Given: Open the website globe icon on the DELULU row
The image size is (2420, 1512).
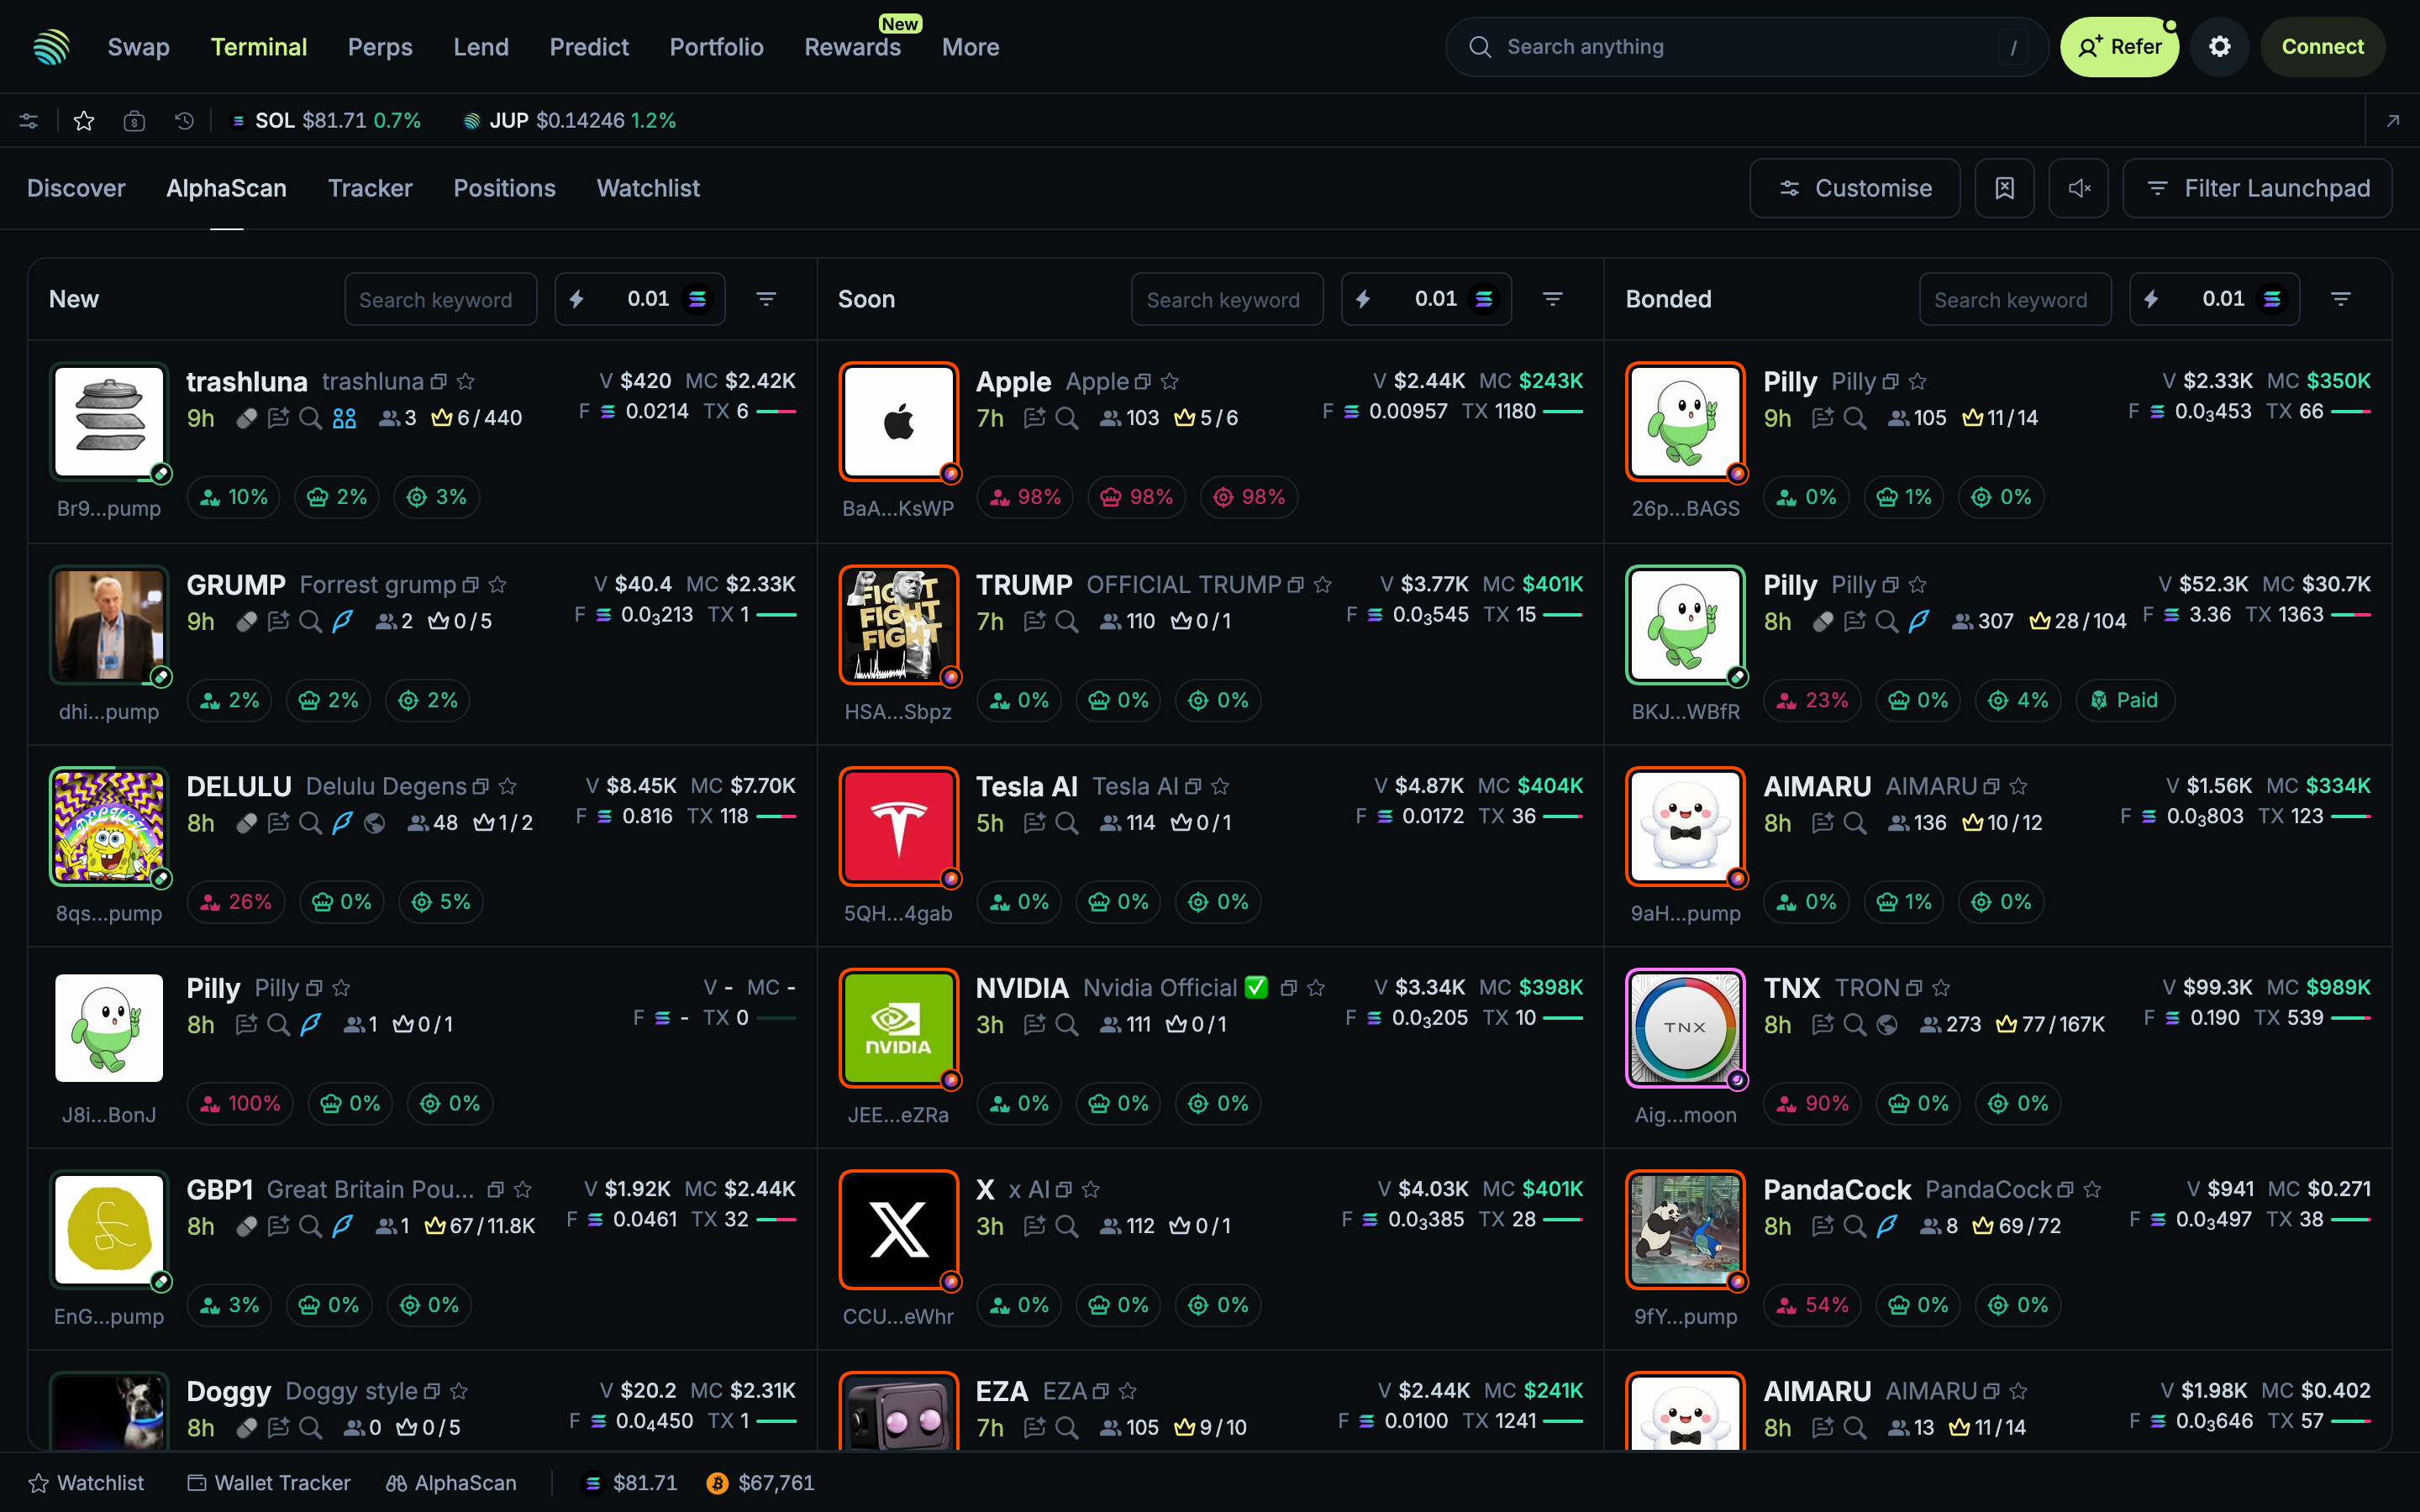Looking at the screenshot, I should click(x=374, y=823).
